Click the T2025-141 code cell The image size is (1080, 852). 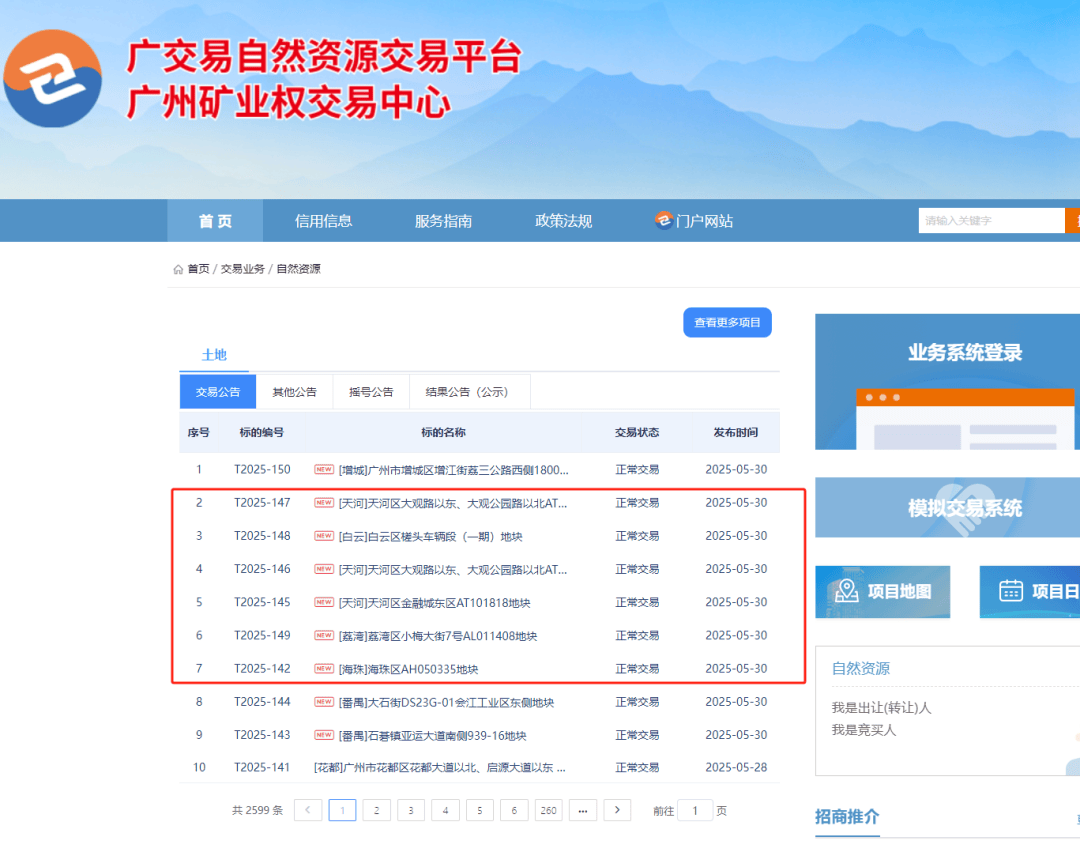262,767
